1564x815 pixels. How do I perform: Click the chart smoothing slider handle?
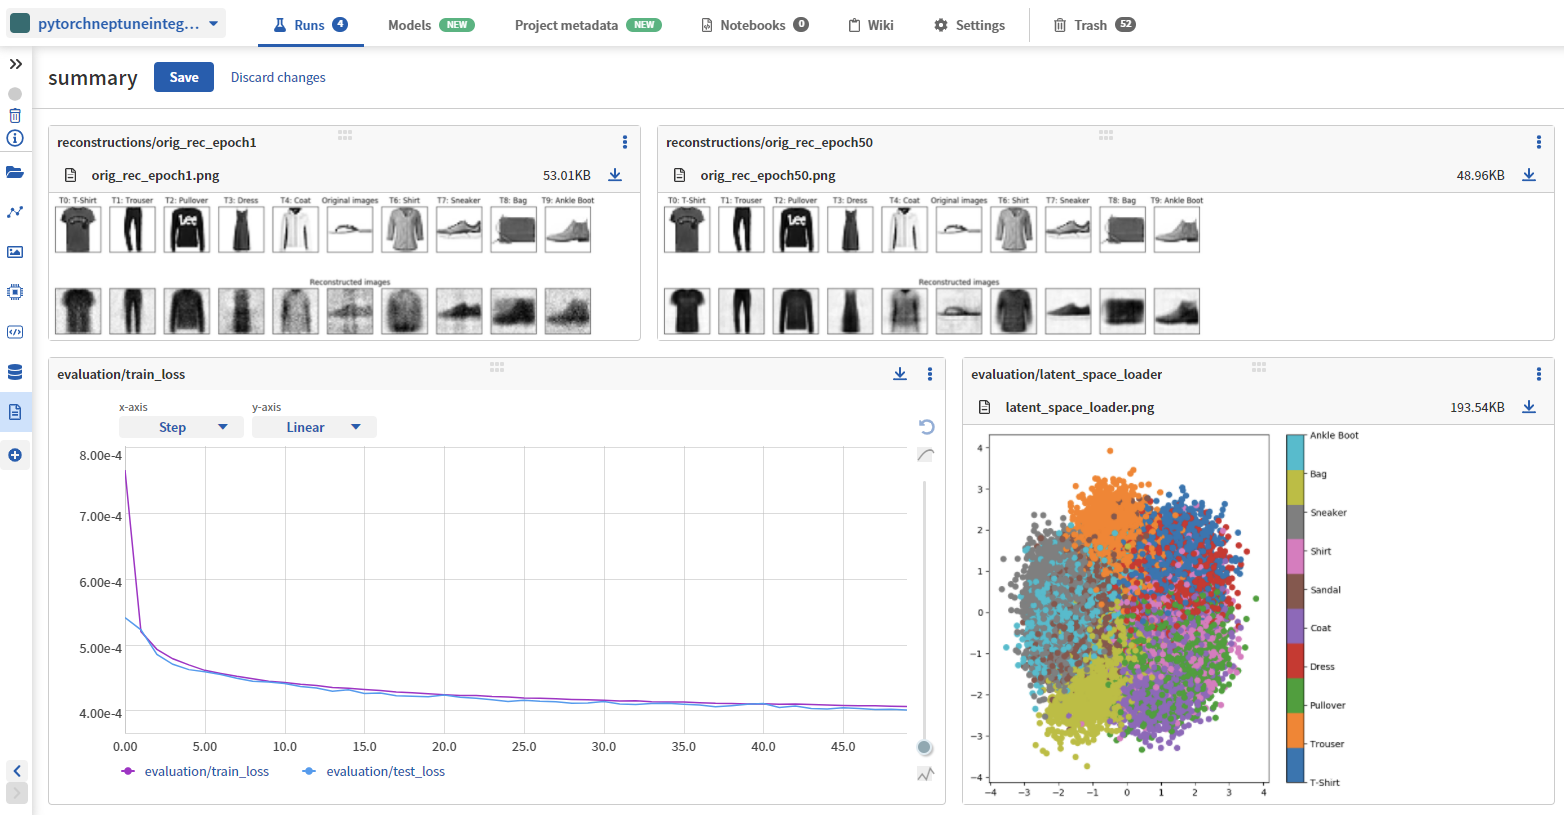(925, 748)
